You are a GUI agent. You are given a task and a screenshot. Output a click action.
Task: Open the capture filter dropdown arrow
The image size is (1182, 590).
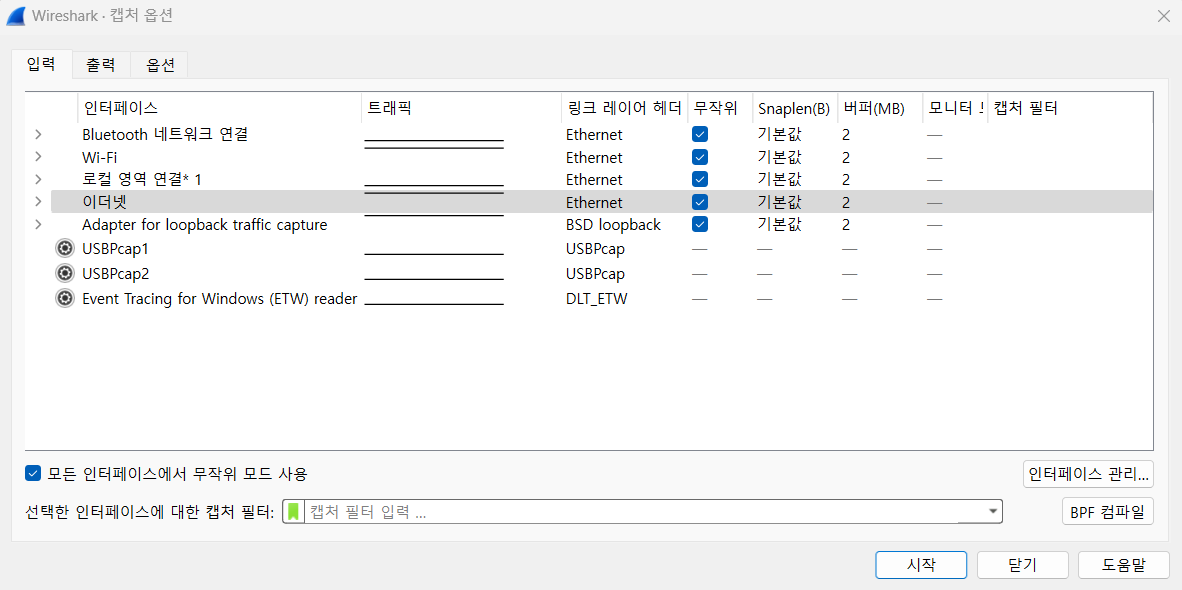pyautogui.click(x=992, y=512)
